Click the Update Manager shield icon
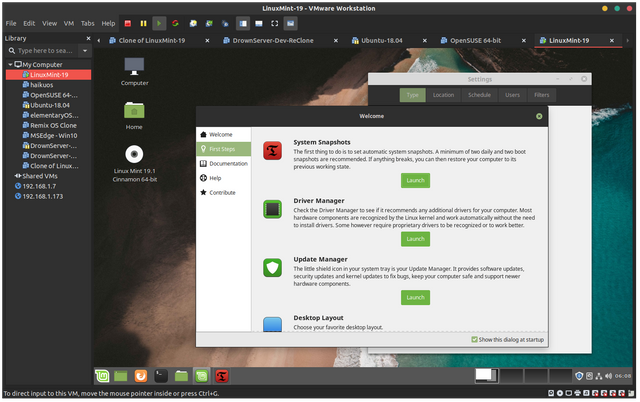Image resolution: width=640 pixels, height=402 pixels. pos(272,268)
